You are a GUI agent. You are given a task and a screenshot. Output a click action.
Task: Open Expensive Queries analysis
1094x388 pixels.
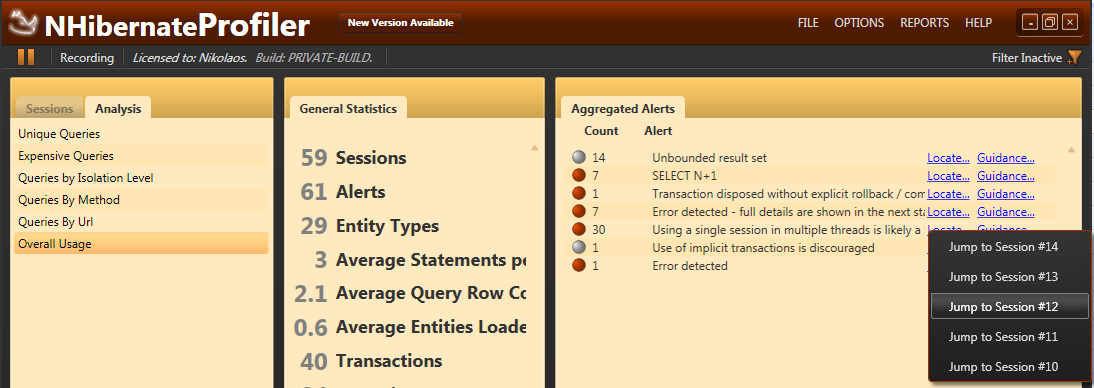tap(141, 156)
